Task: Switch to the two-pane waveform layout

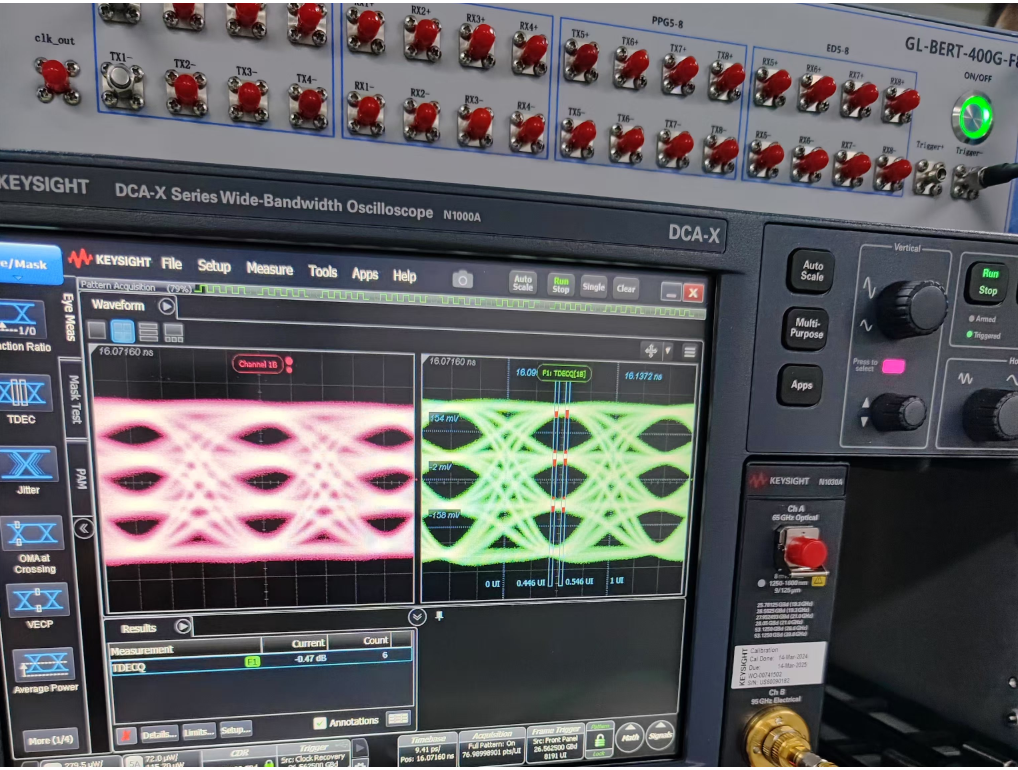Action: (122, 331)
